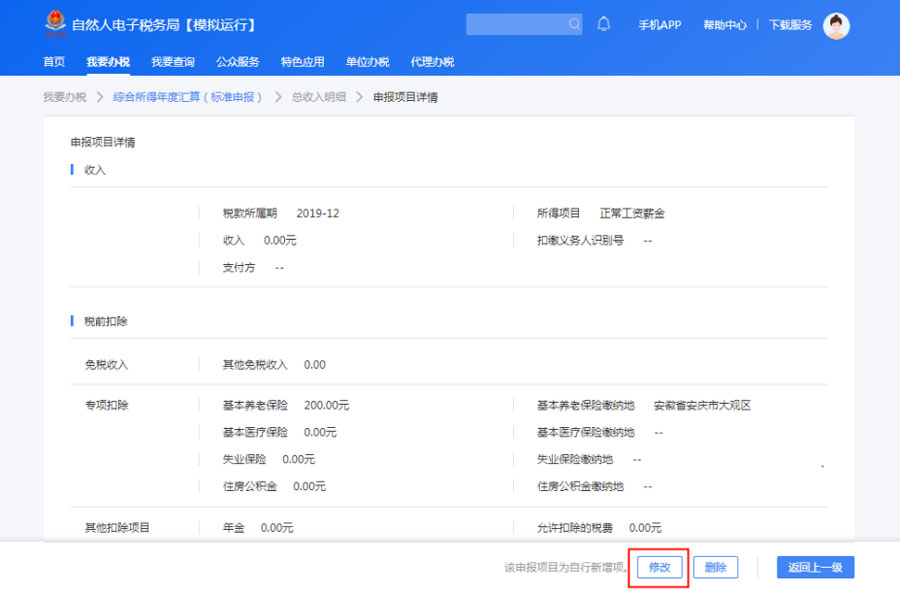Image resolution: width=900 pixels, height=592 pixels.
Task: Open notifications bell icon
Action: pyautogui.click(x=604, y=24)
